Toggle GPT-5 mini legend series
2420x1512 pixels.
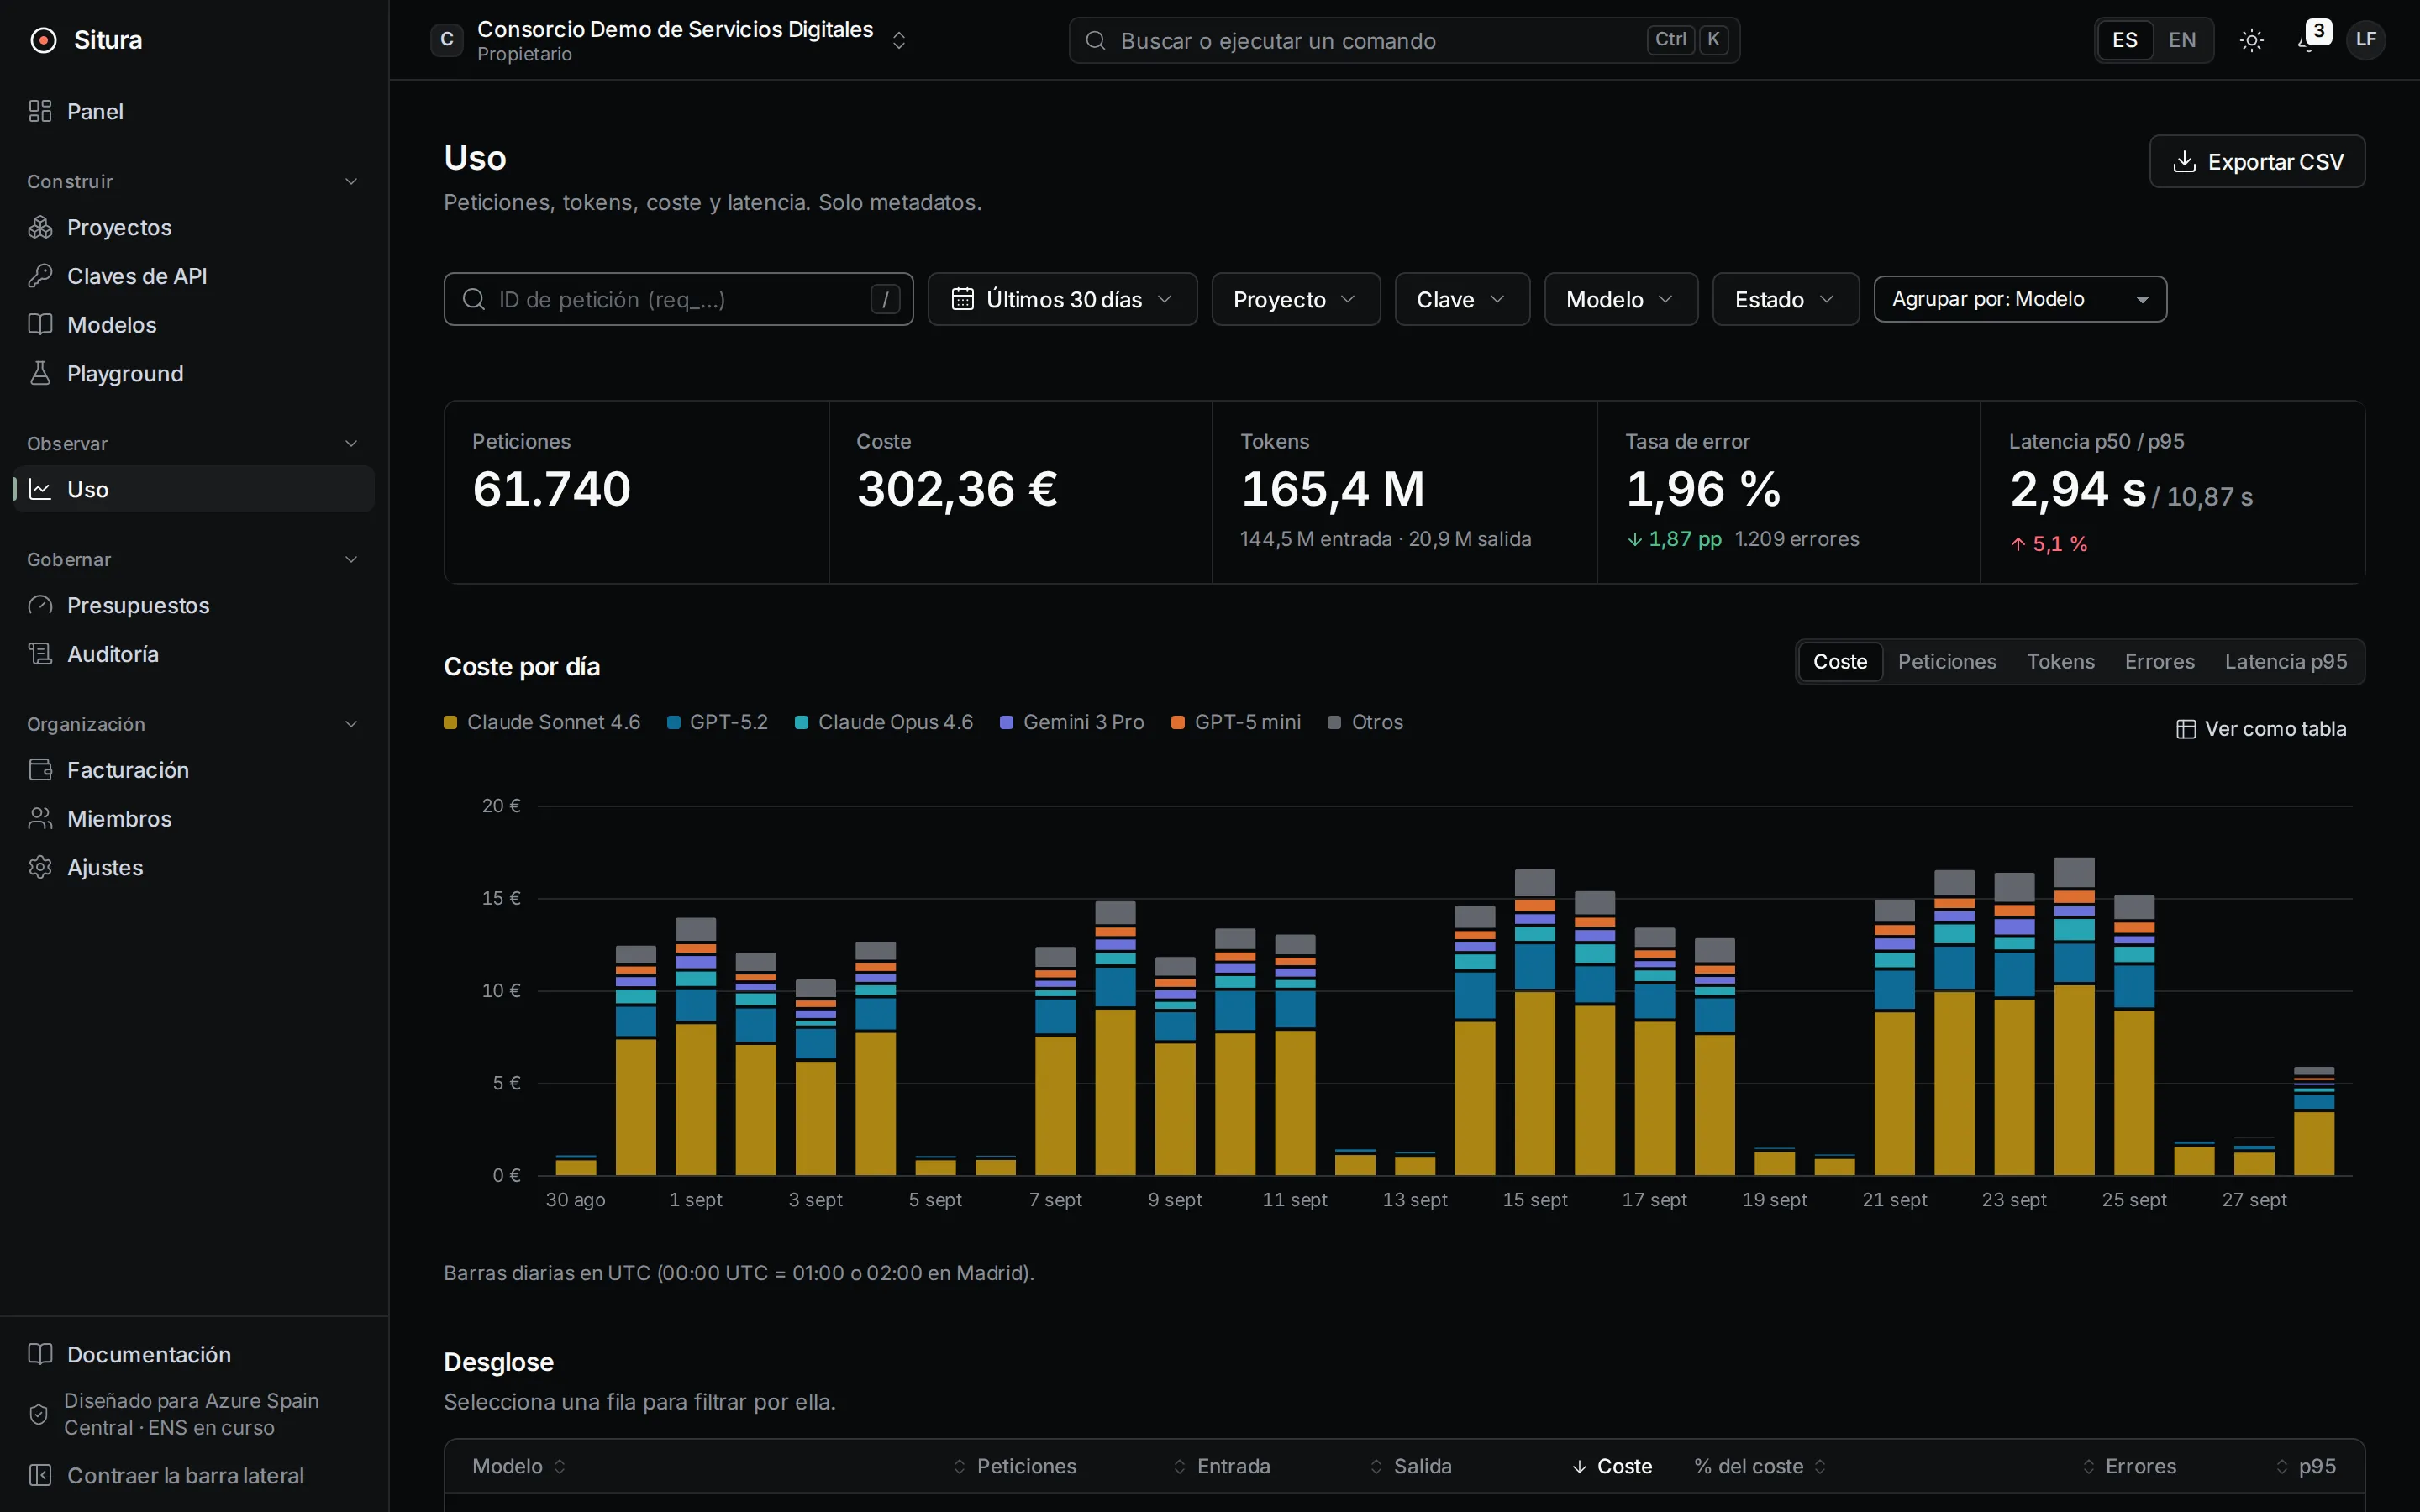(x=1236, y=722)
